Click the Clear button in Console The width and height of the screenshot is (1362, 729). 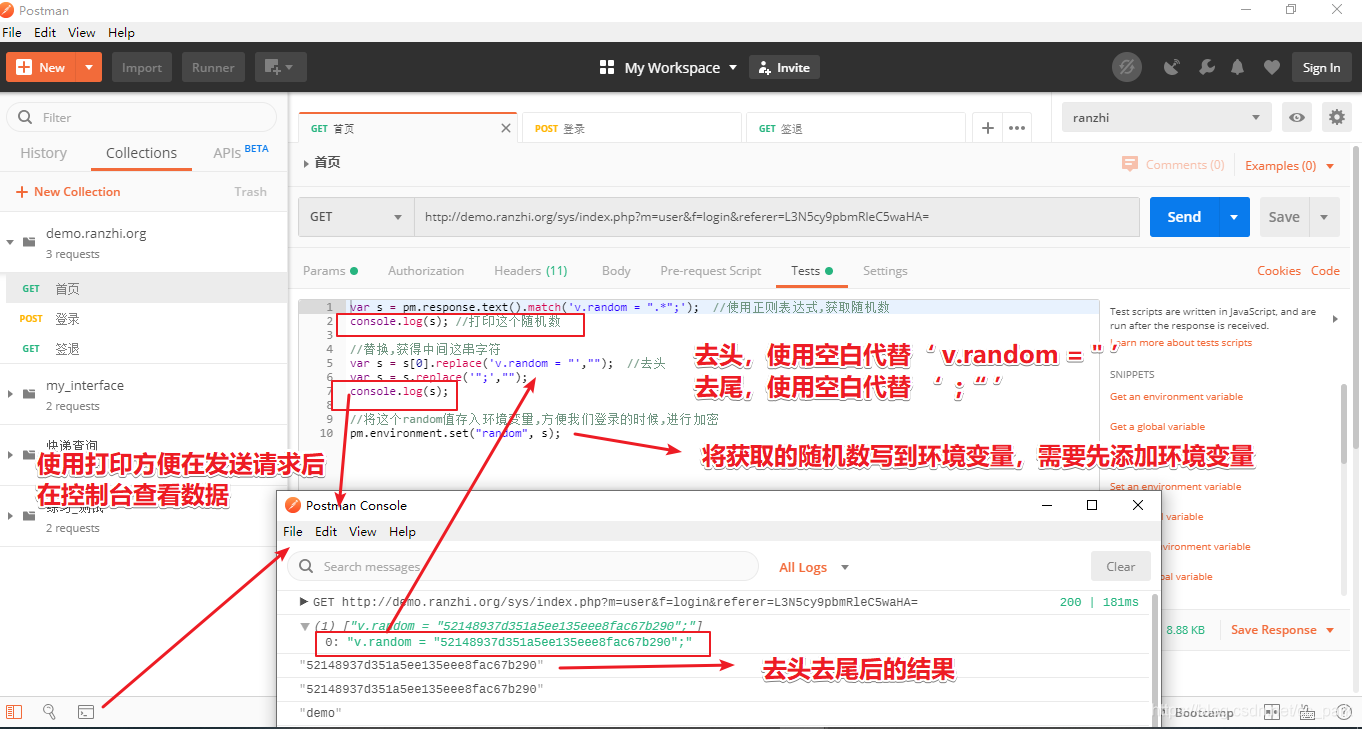click(x=1120, y=566)
